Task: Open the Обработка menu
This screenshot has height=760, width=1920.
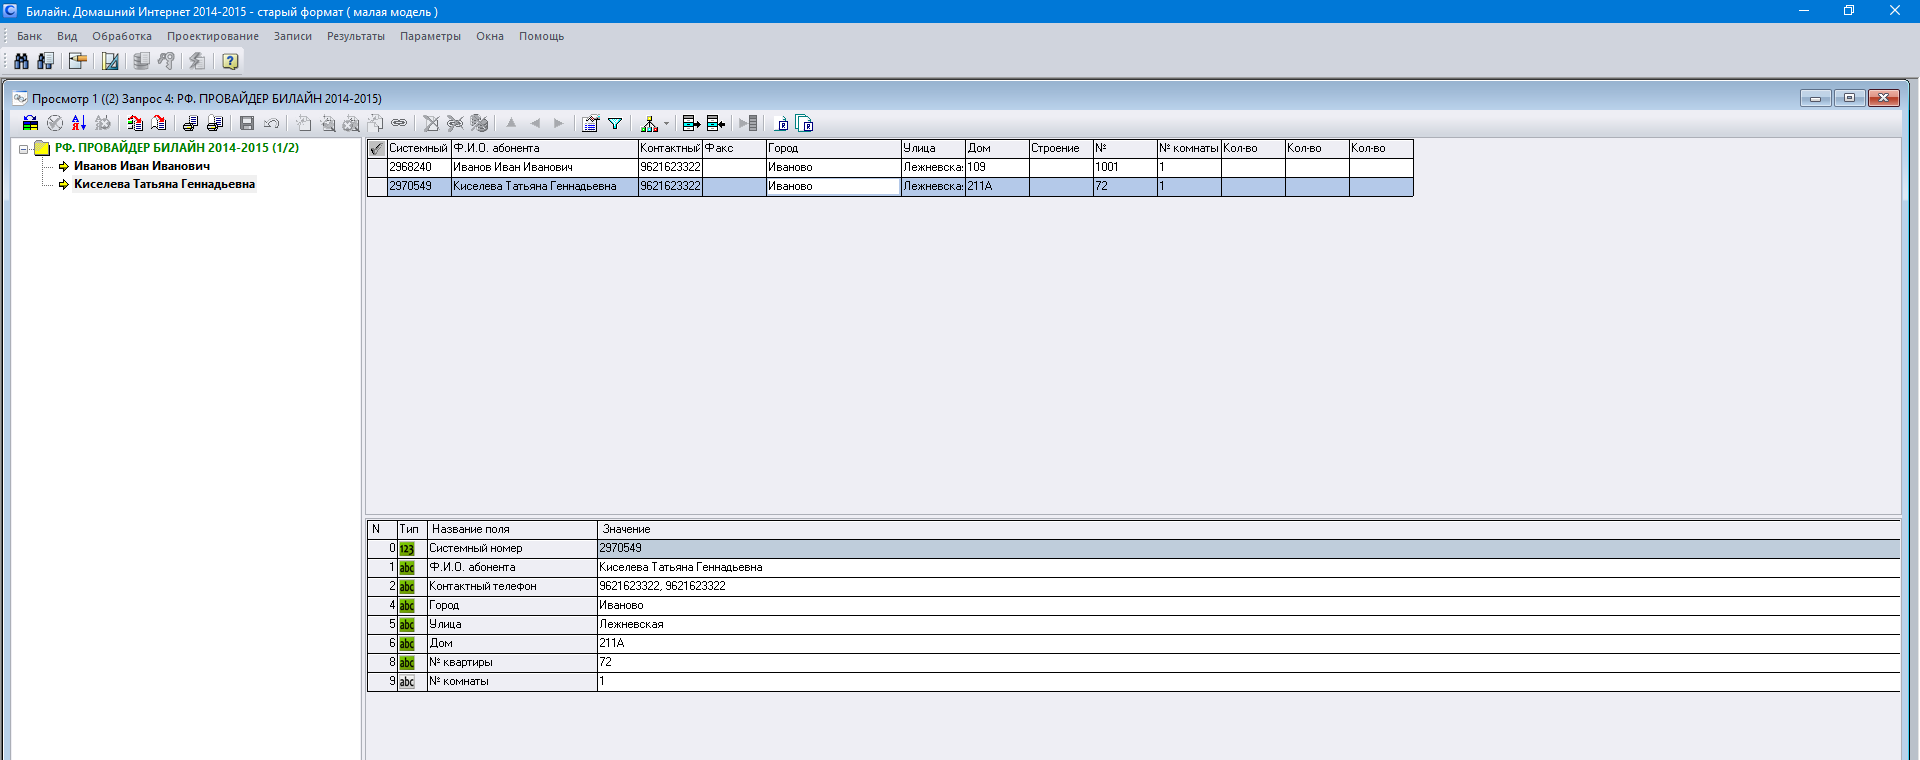Action: [122, 36]
